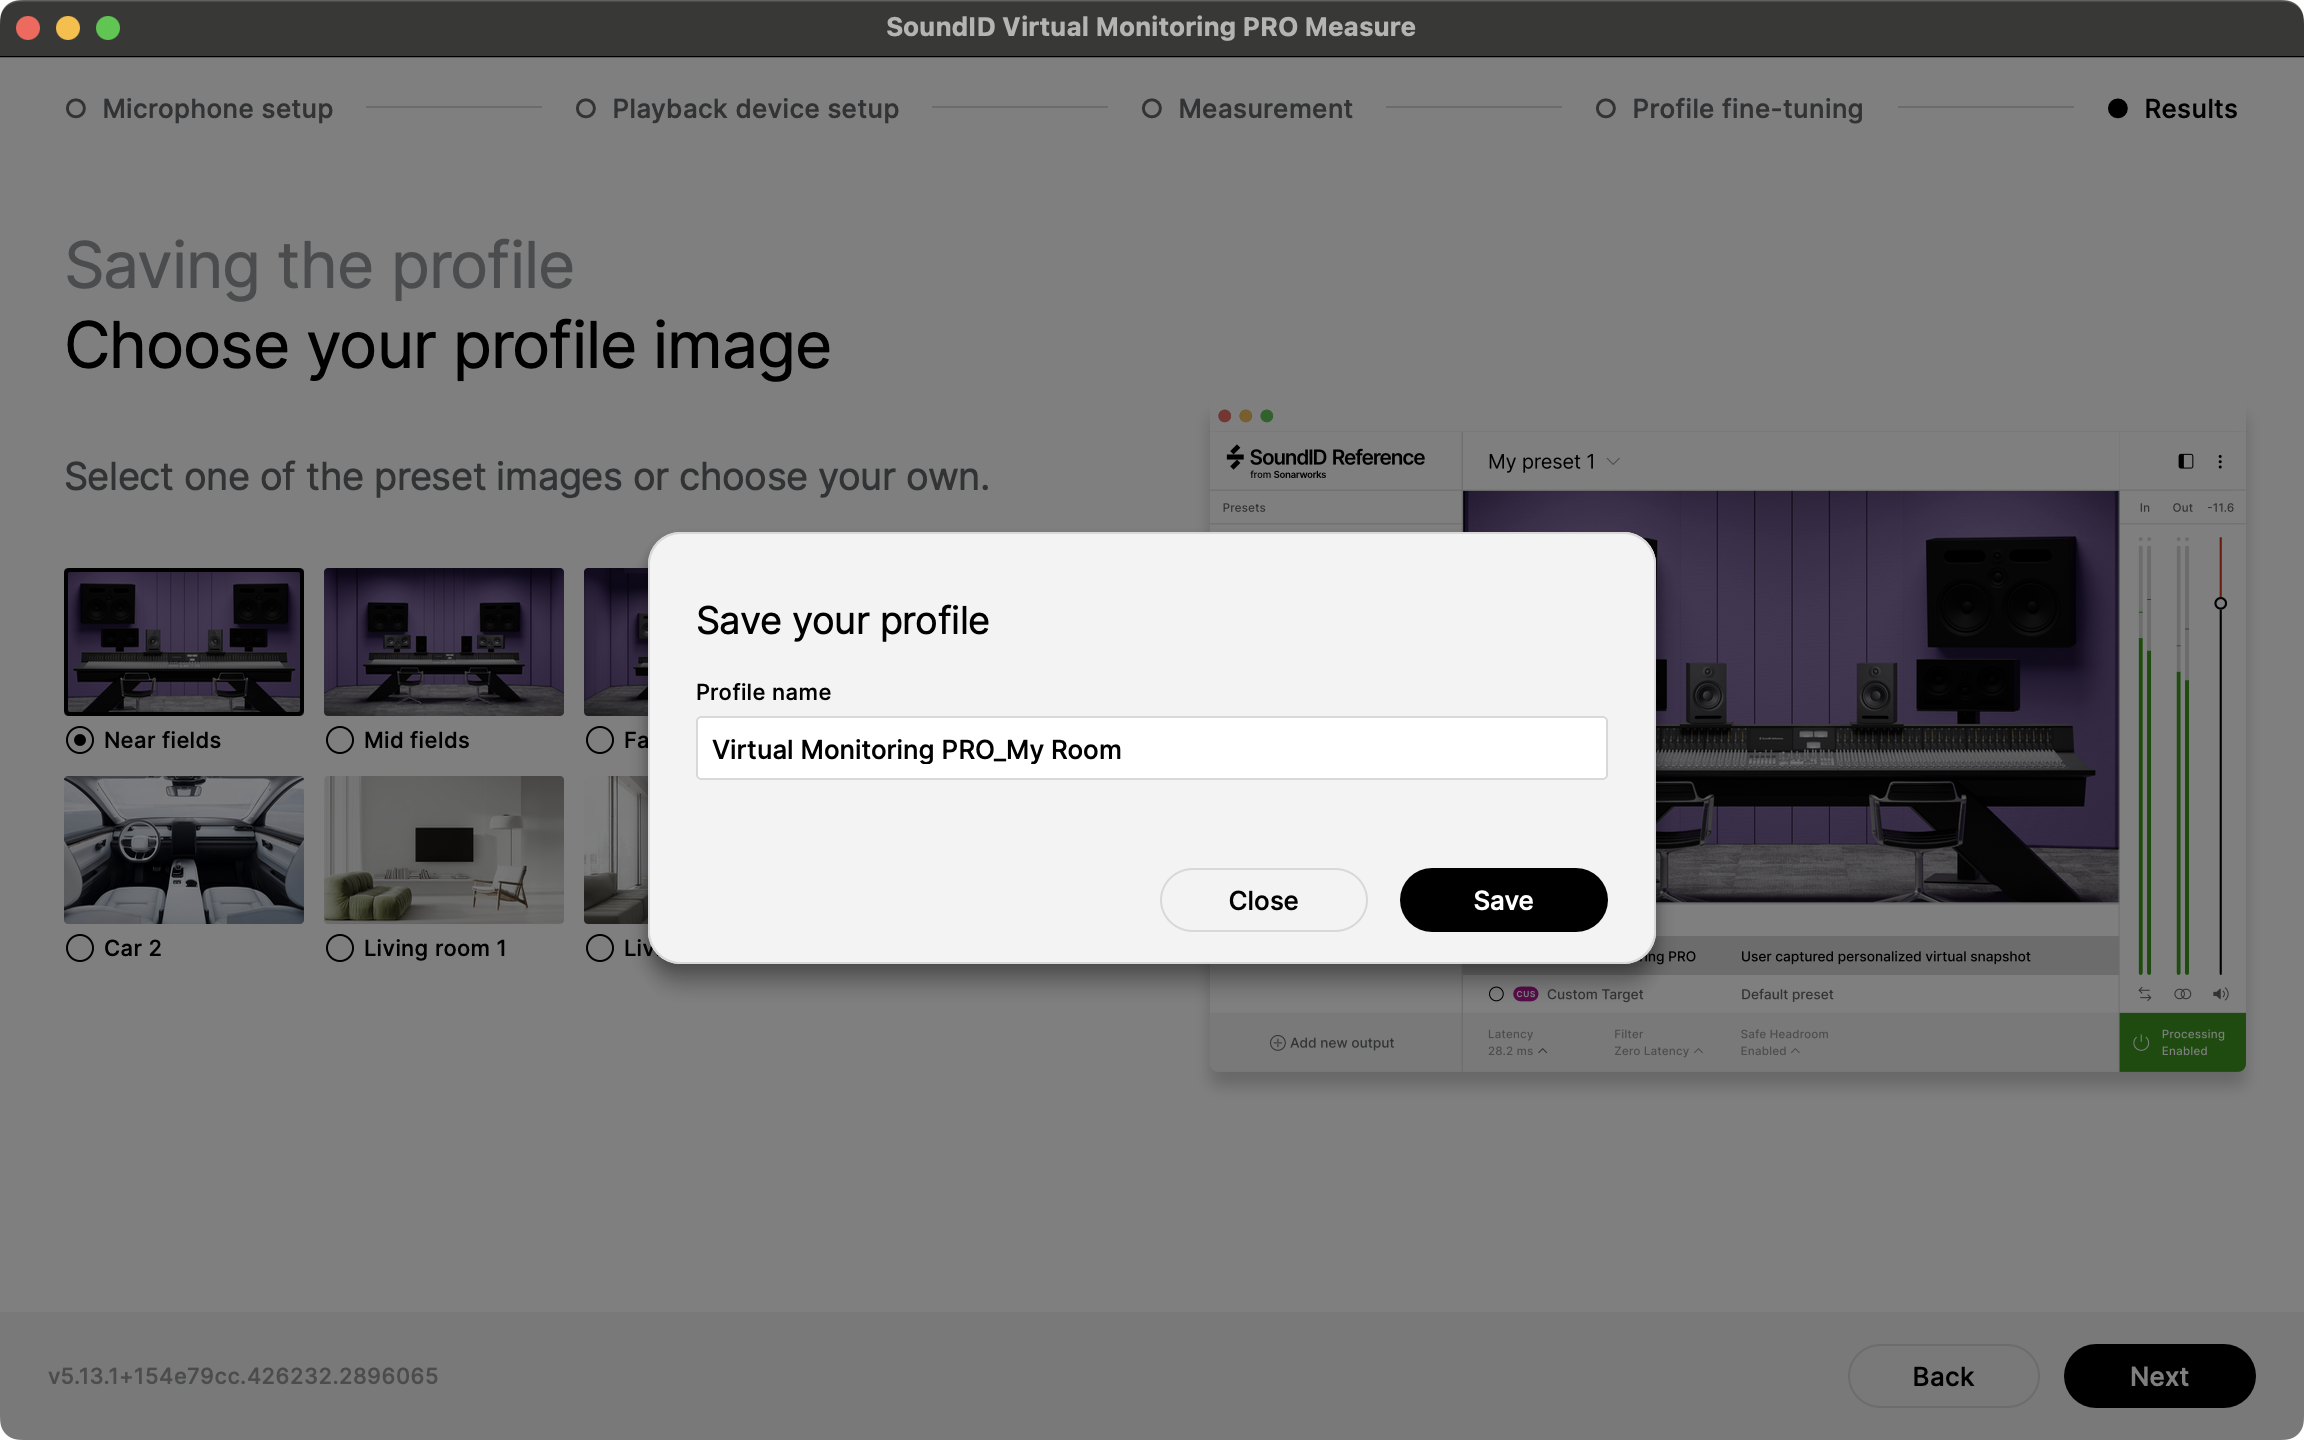
Task: Select the Mid fields radio button
Action: [x=340, y=740]
